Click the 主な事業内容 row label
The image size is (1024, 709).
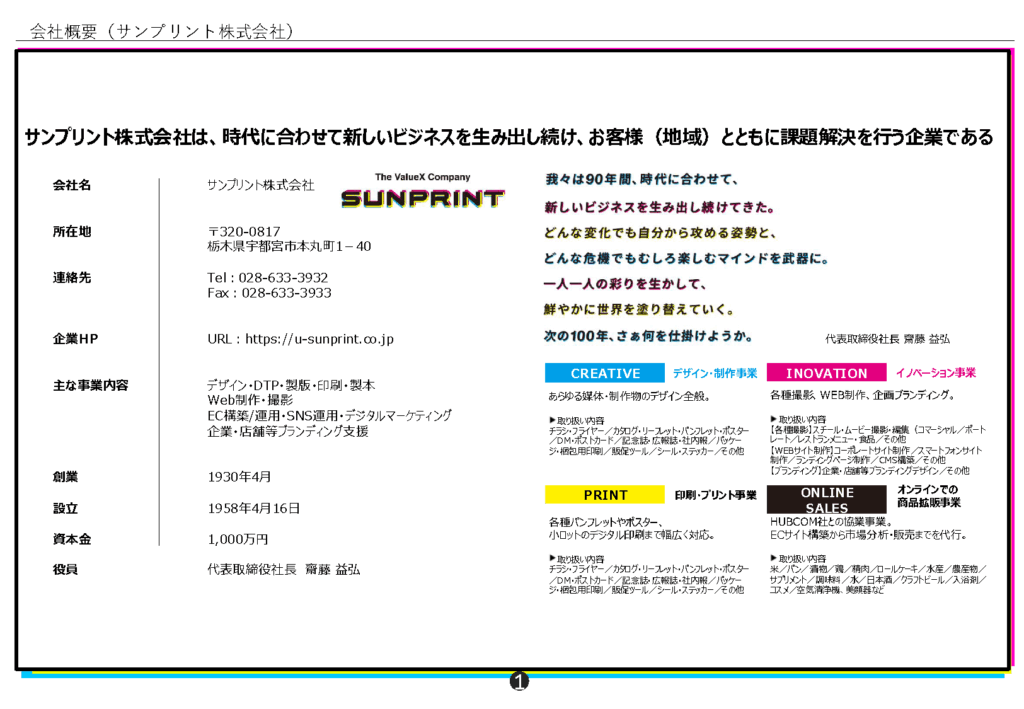[91, 385]
